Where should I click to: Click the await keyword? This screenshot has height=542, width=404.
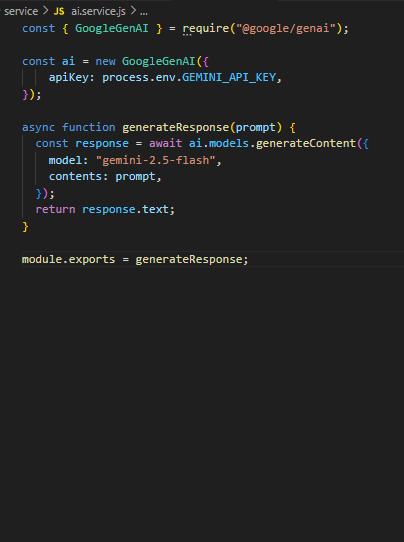pyautogui.click(x=165, y=143)
